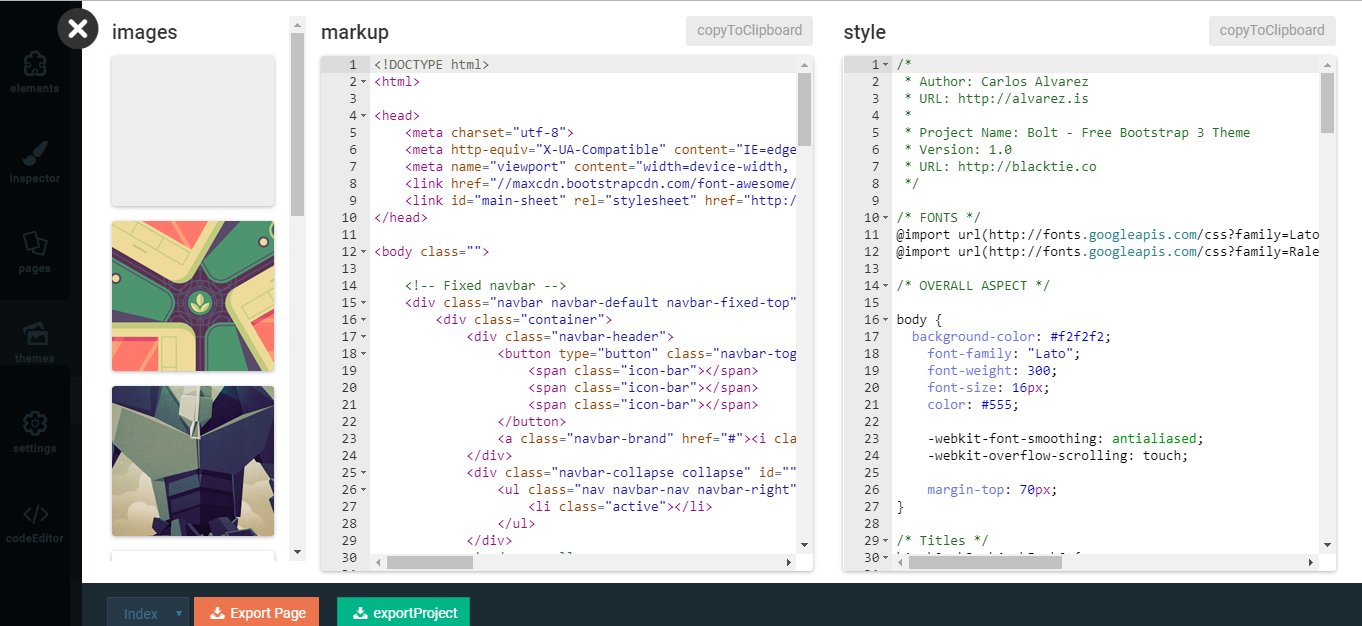The height and width of the screenshot is (626, 1362).
Task: Open the inspector brush icon in sidebar
Action: click(x=35, y=162)
